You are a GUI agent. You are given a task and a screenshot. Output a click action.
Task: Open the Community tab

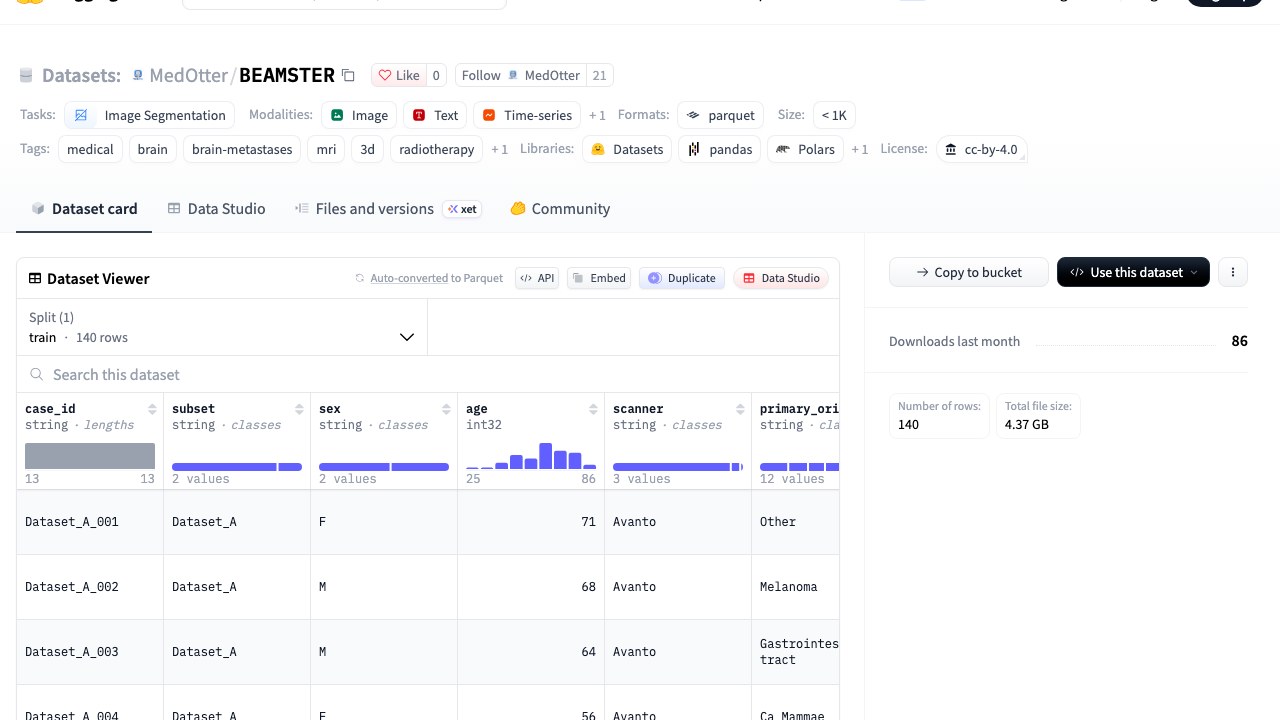pyautogui.click(x=560, y=209)
